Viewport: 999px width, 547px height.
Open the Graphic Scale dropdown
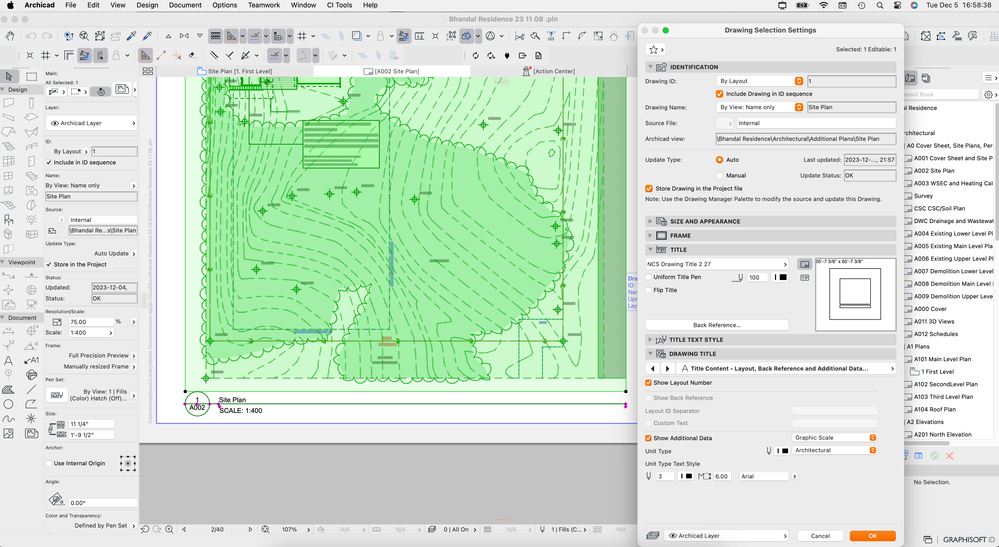[834, 438]
